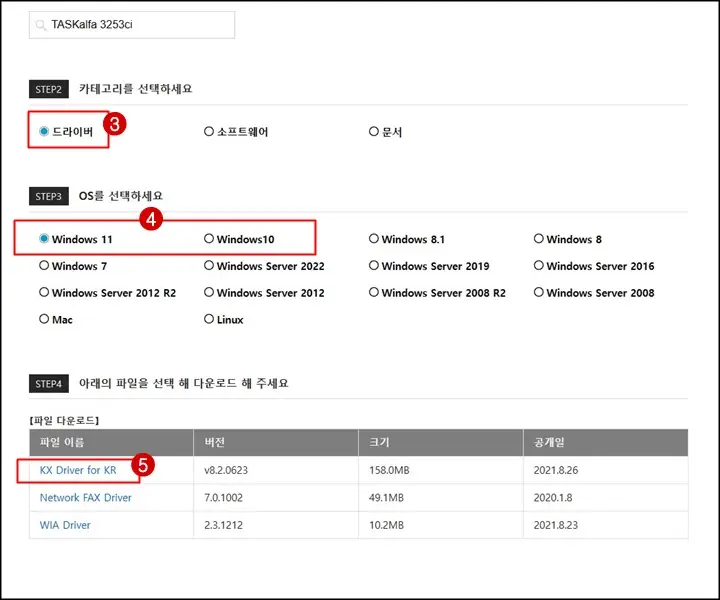Select the Windows Server 2012 option
The width and height of the screenshot is (720, 600).
209,292
